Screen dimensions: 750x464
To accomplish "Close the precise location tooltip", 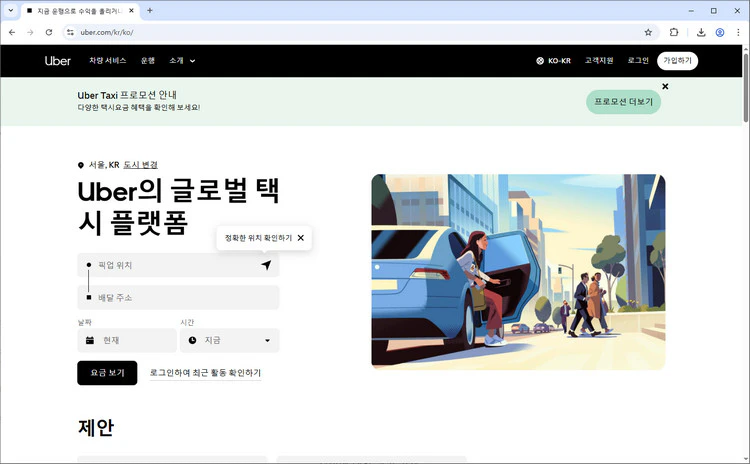I will 301,238.
